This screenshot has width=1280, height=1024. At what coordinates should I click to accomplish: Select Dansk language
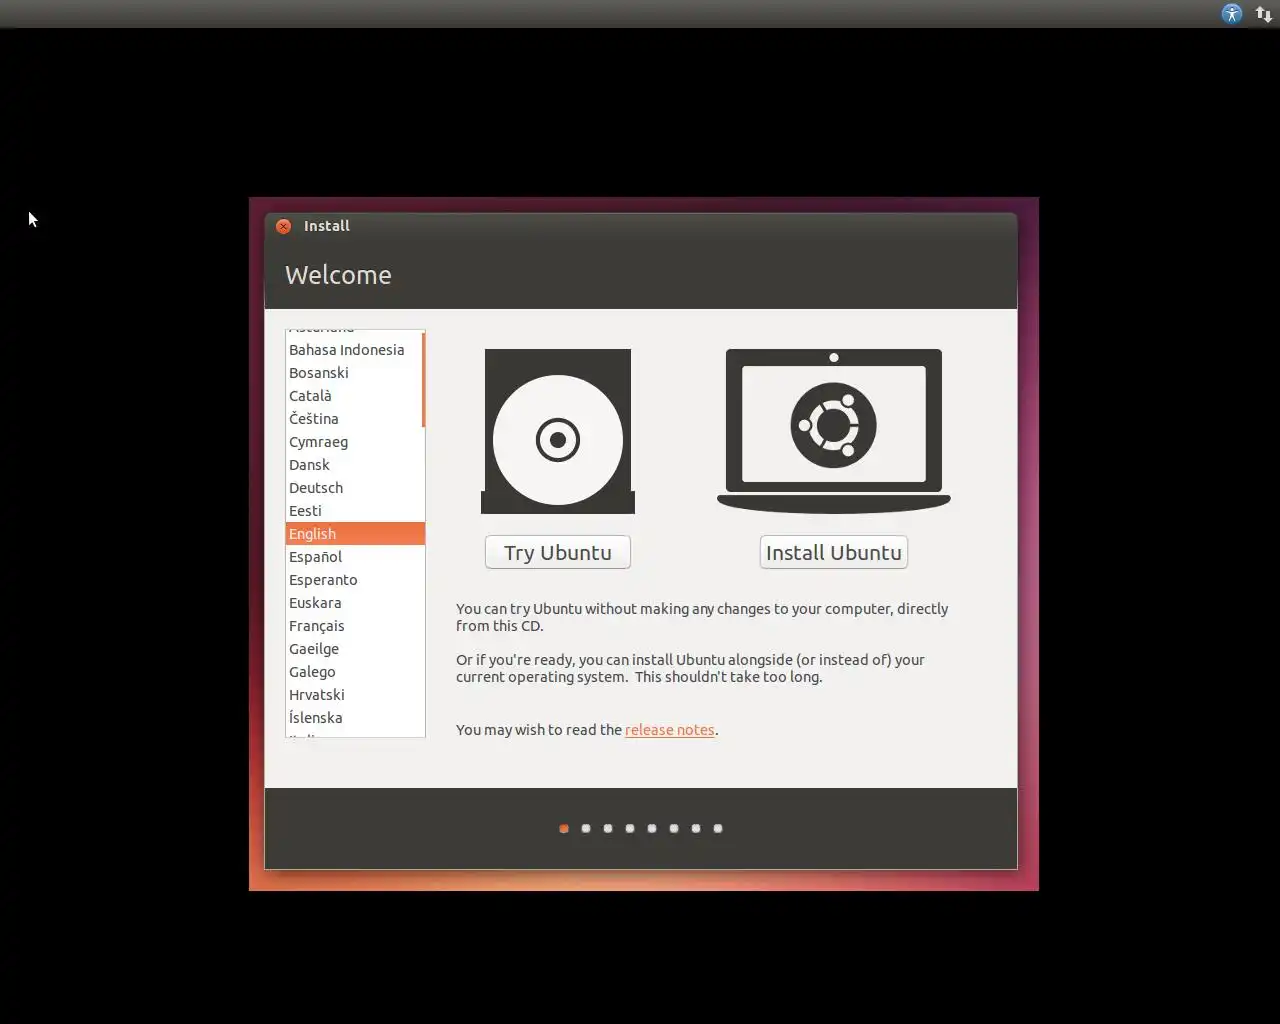tap(355, 465)
